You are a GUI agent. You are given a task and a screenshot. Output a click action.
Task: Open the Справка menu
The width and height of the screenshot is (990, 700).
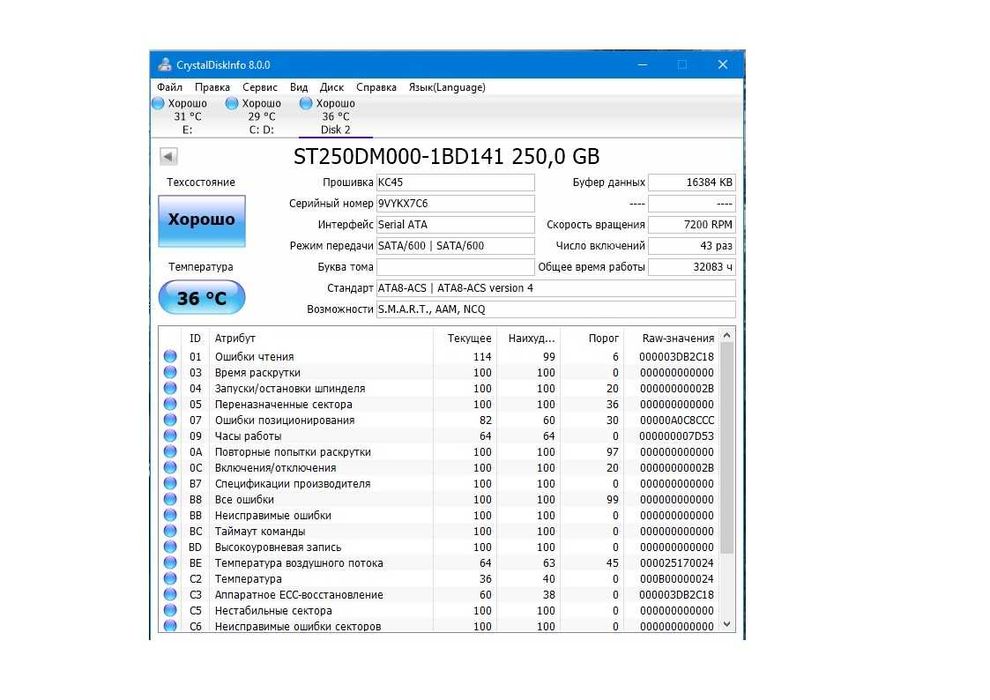click(376, 87)
